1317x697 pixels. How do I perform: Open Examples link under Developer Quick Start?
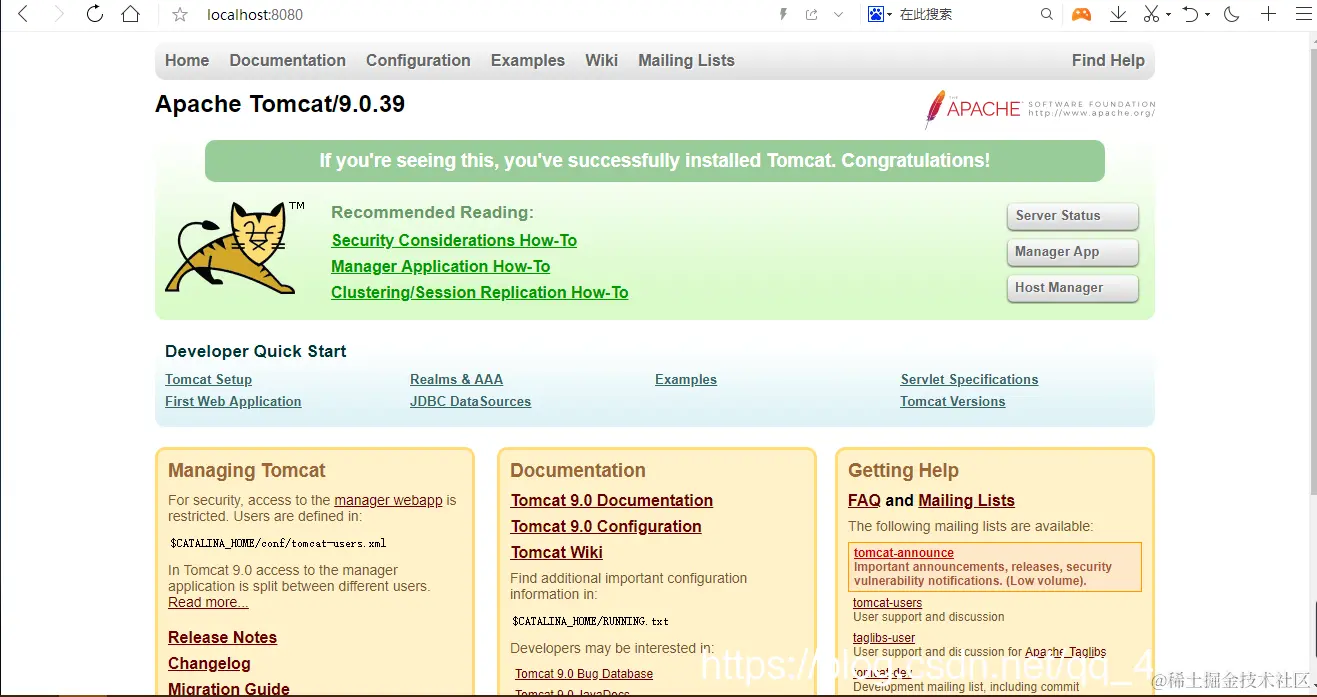pyautogui.click(x=686, y=379)
